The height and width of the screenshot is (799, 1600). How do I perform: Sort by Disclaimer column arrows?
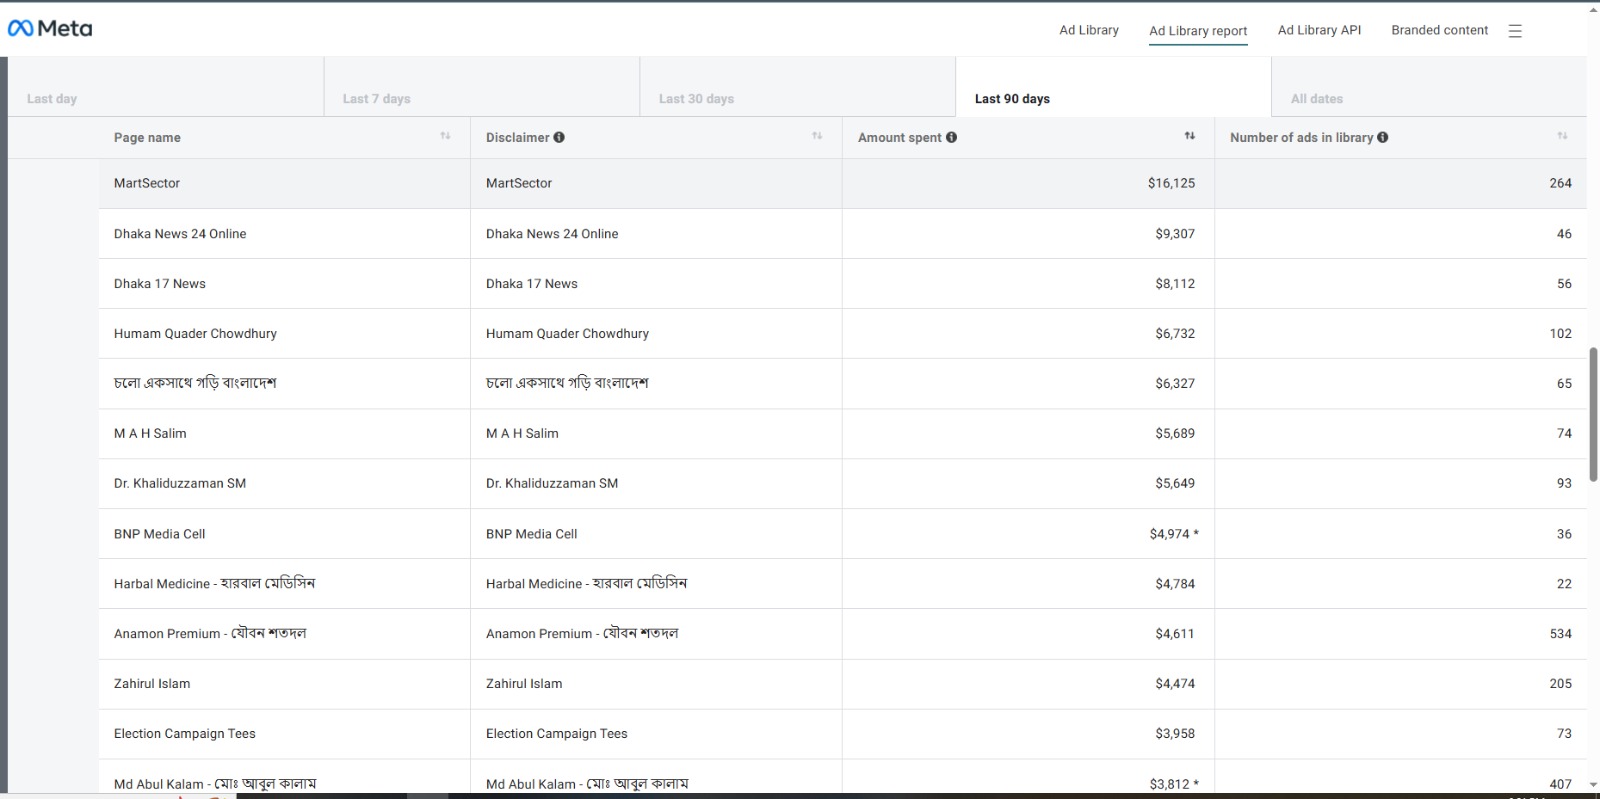point(817,136)
